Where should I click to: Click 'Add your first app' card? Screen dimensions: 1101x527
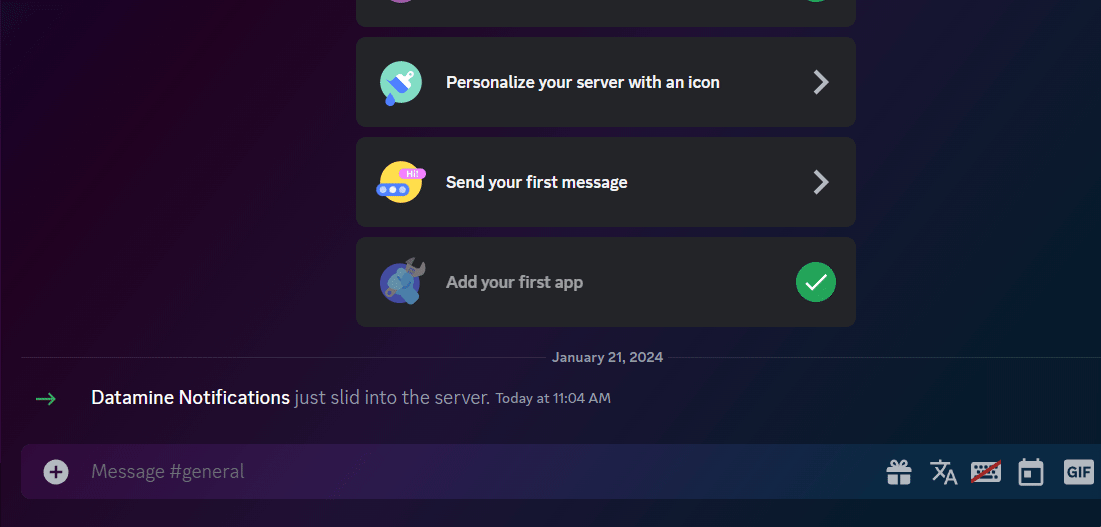pos(605,282)
